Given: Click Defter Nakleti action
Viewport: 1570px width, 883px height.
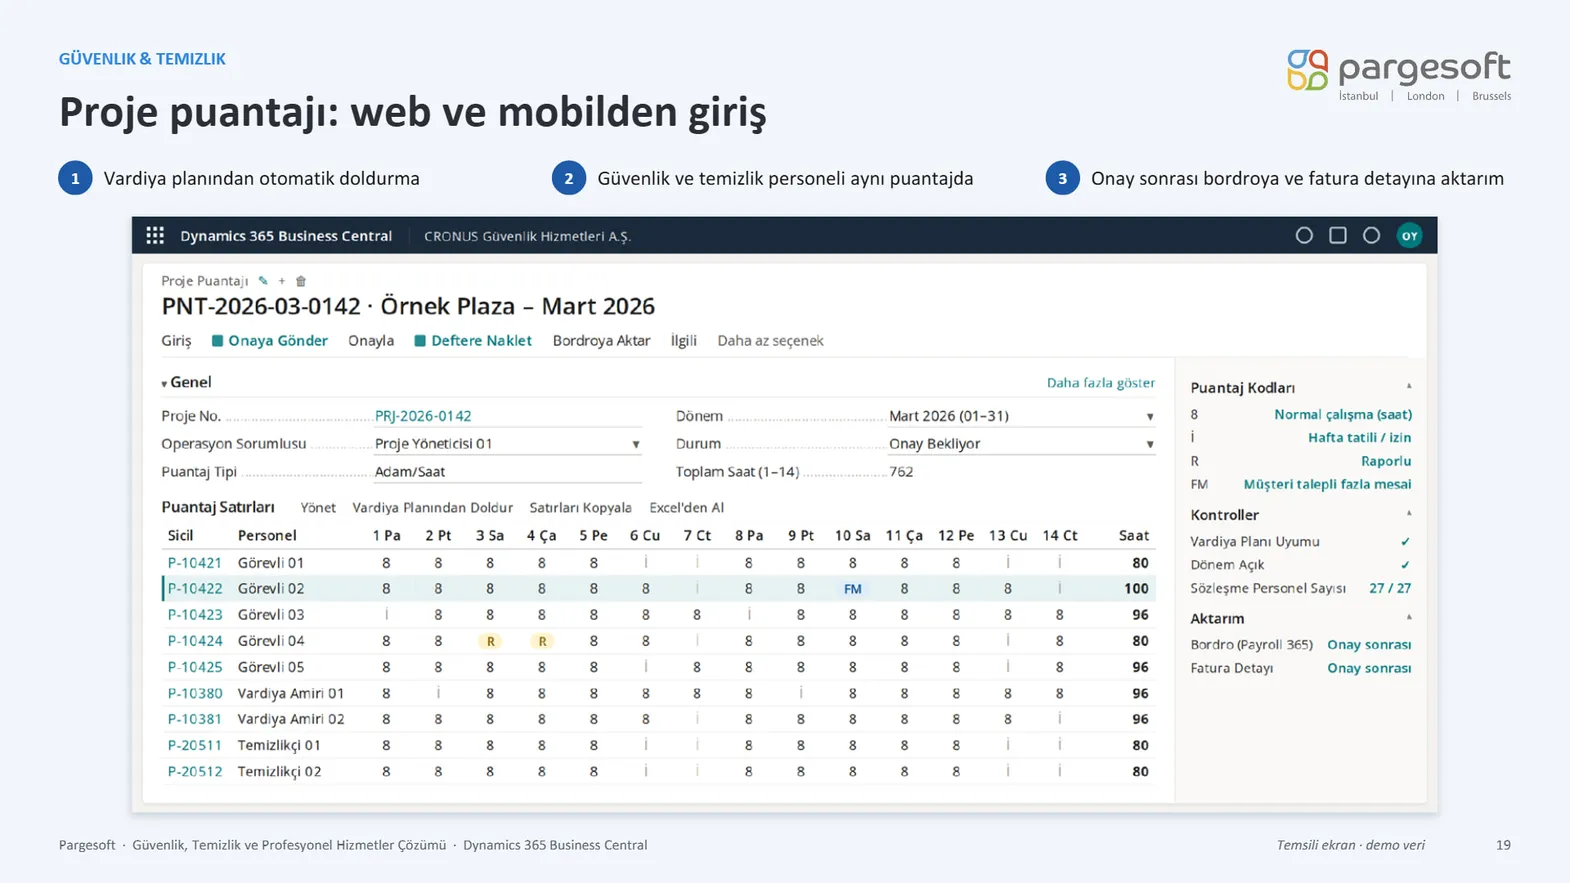Looking at the screenshot, I should [x=473, y=341].
